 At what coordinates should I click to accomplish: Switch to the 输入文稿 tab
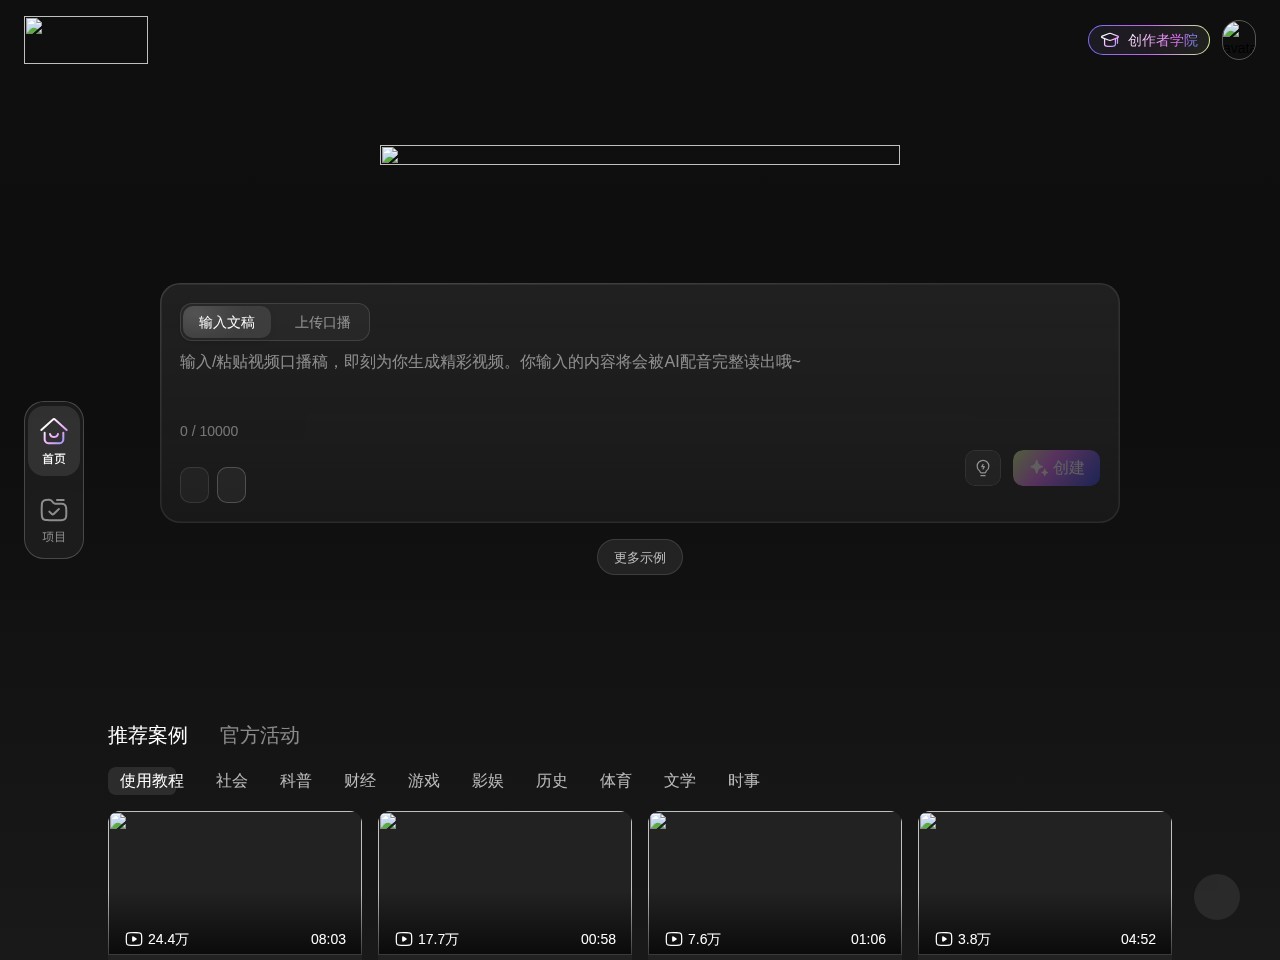point(227,322)
